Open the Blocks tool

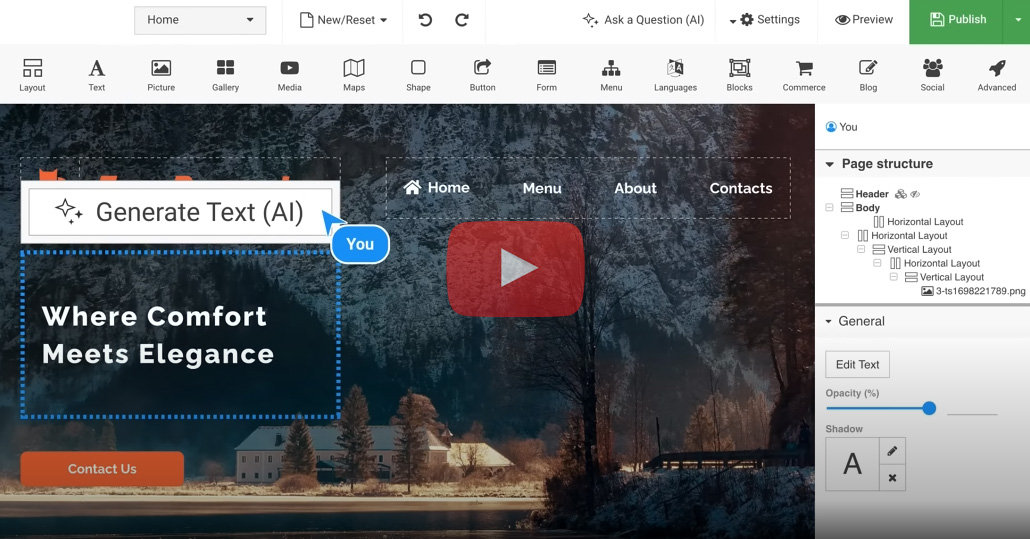coord(740,75)
